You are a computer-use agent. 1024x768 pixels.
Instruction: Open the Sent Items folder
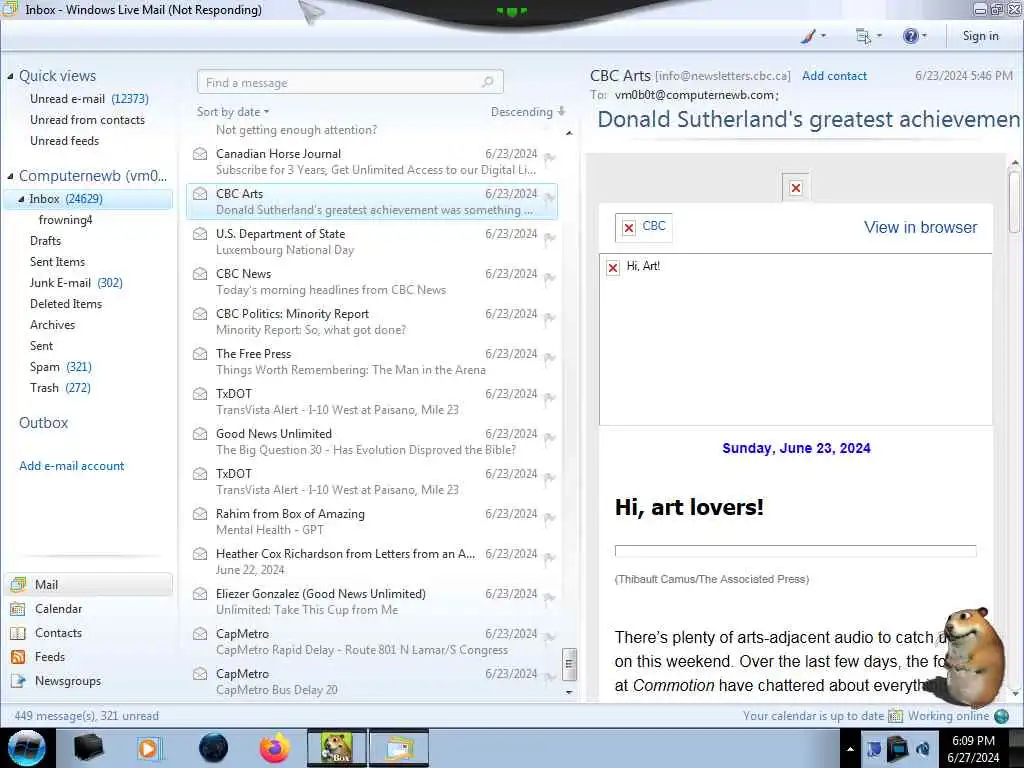tap(57, 262)
